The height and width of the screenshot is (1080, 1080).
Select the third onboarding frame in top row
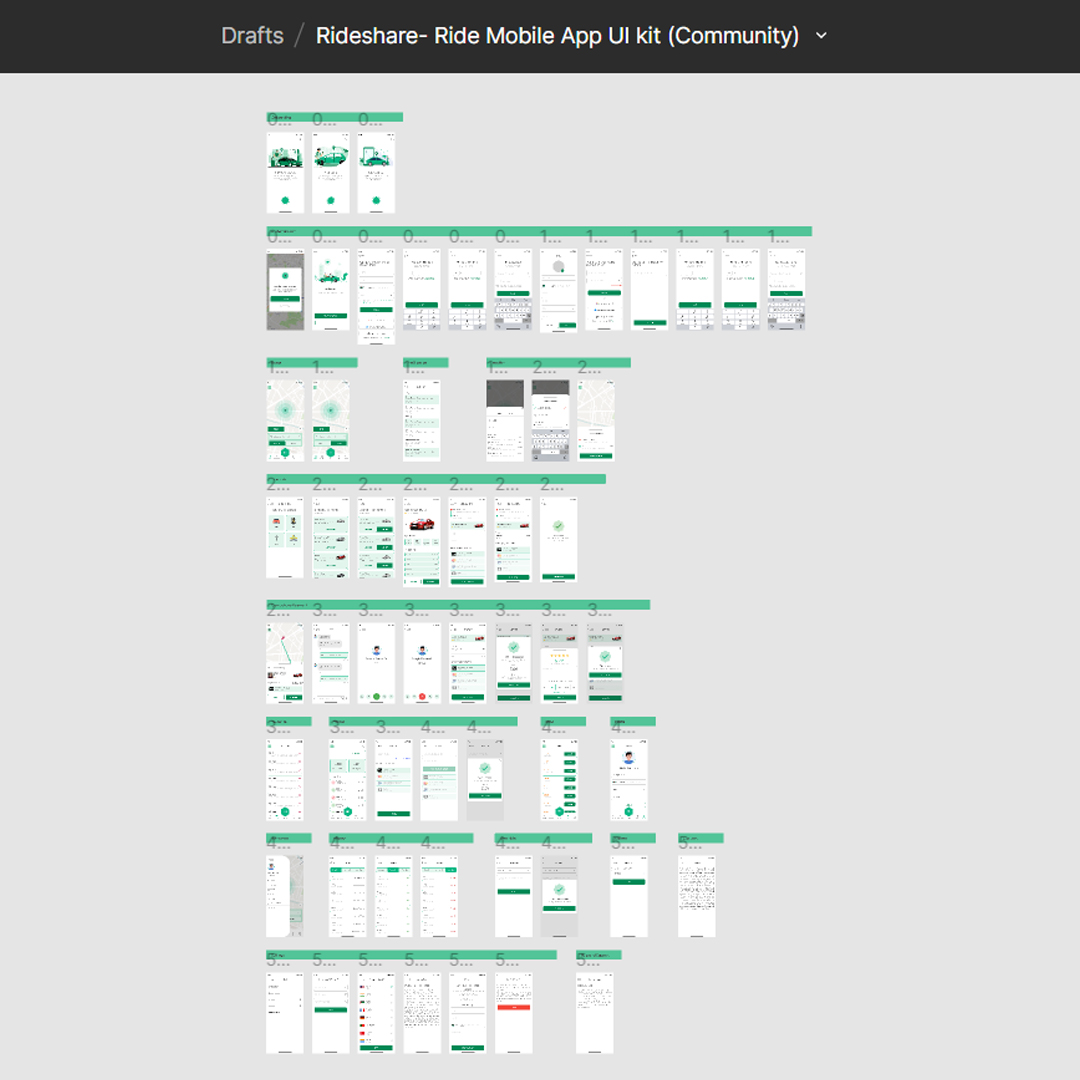pos(376,174)
